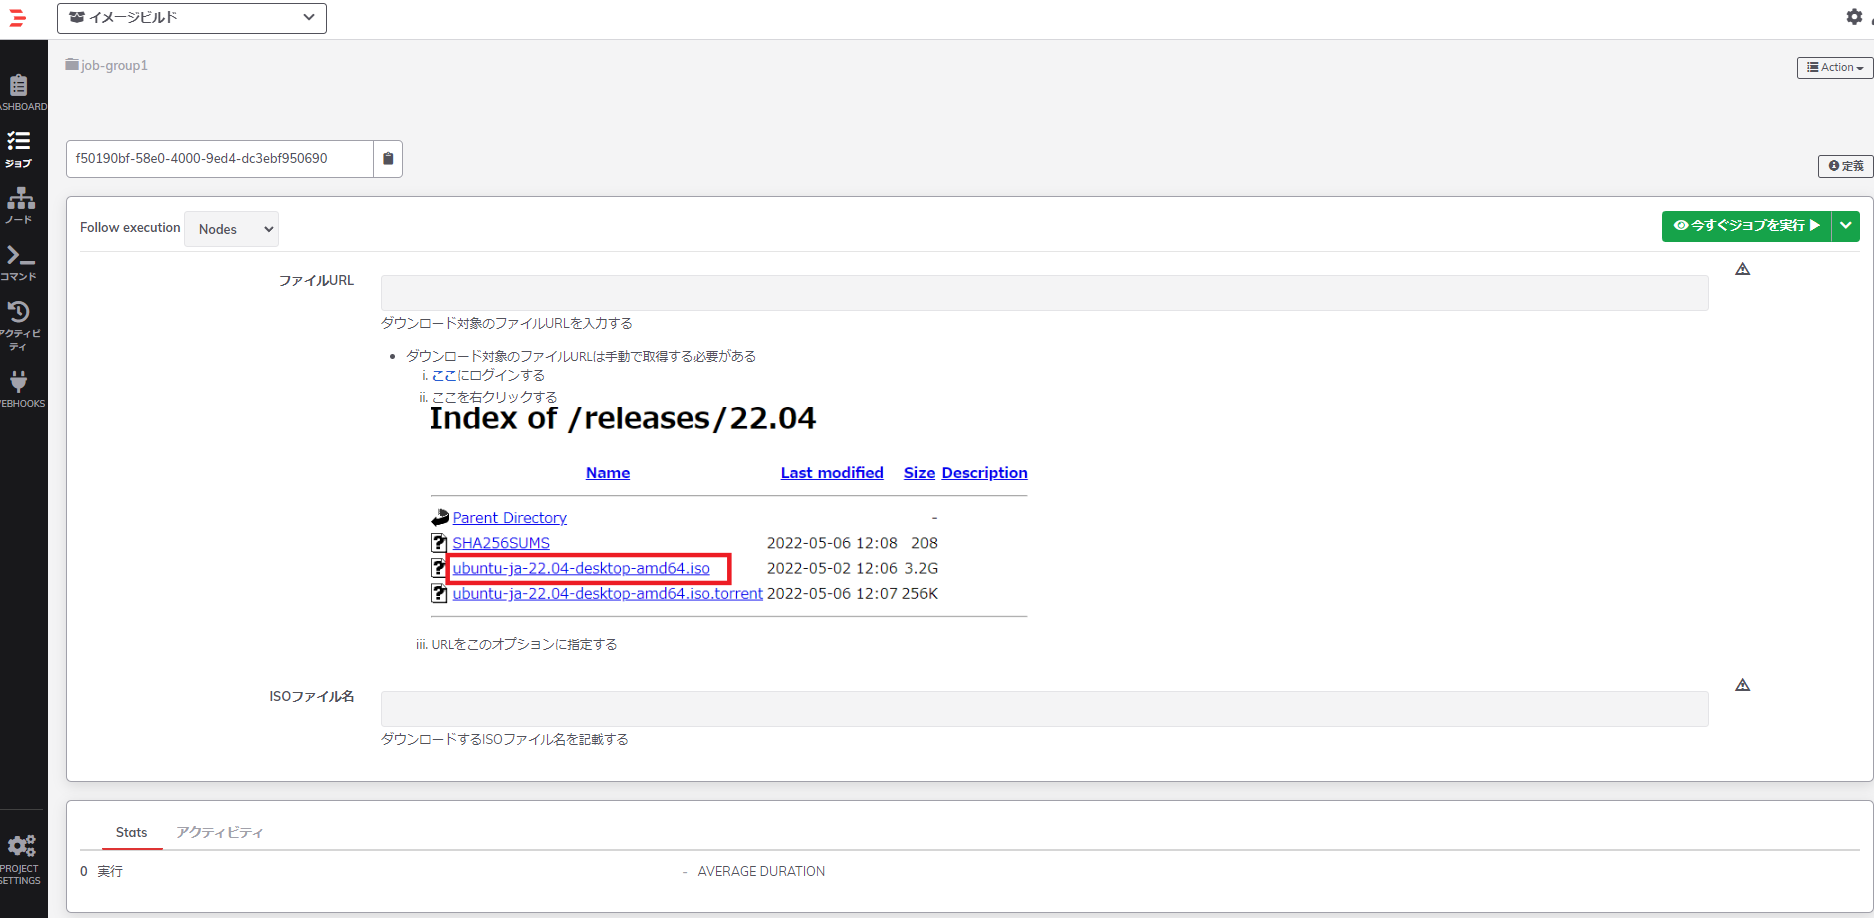Open SHA256SUMS file link
The width and height of the screenshot is (1874, 918).
click(501, 543)
